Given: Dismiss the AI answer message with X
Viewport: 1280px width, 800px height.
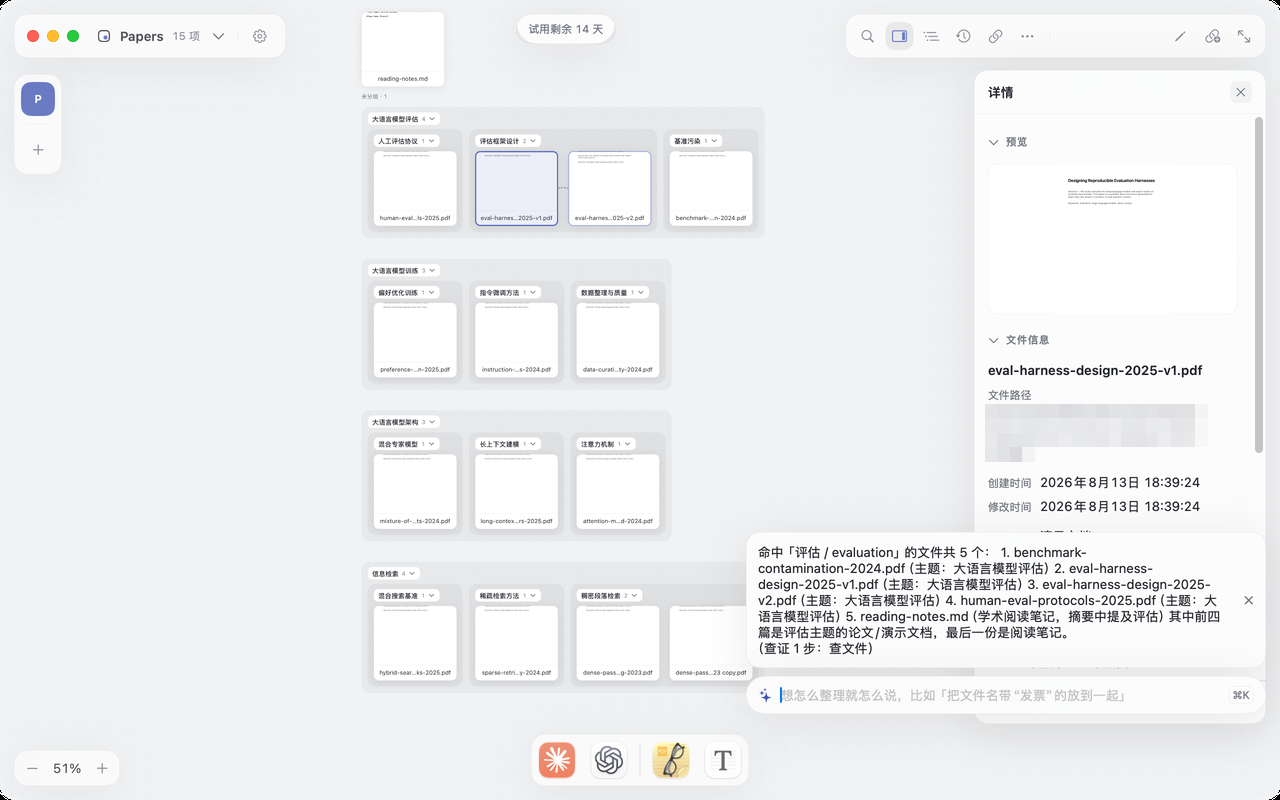Looking at the screenshot, I should (1248, 600).
